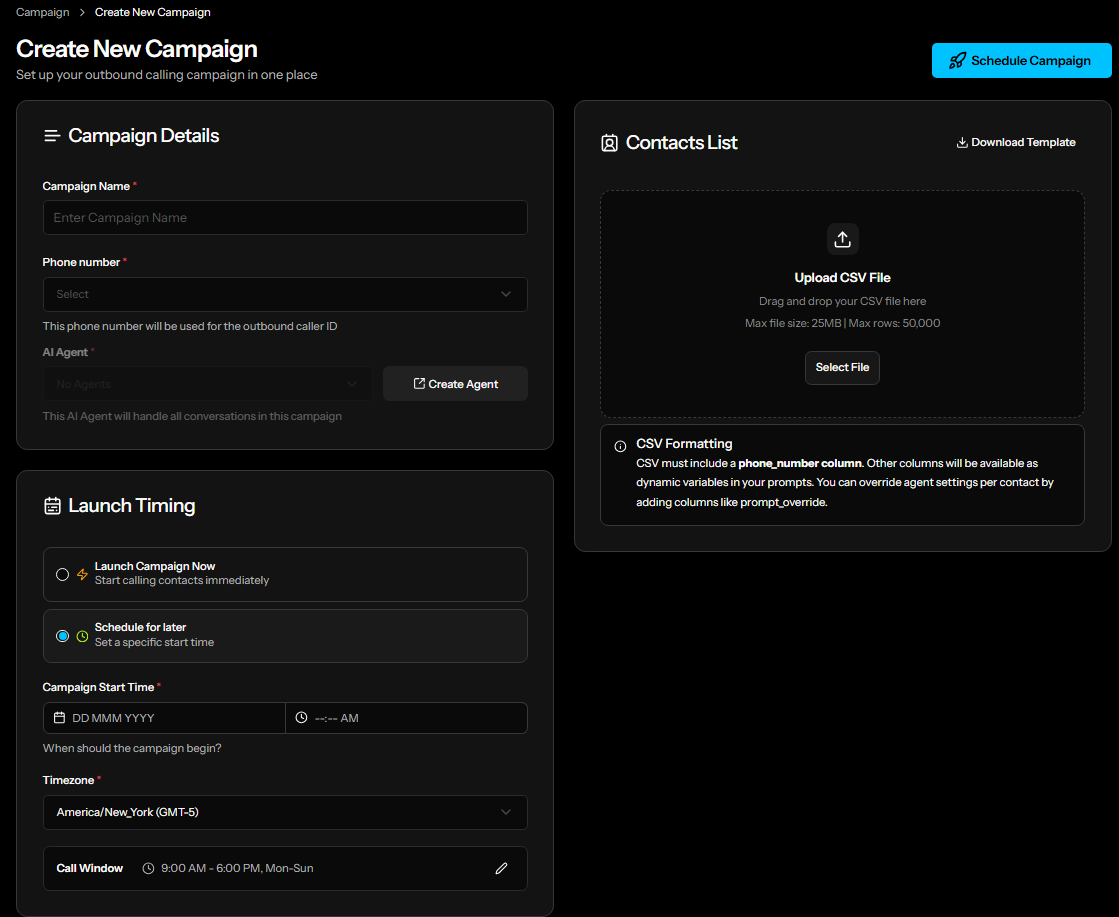This screenshot has width=1119, height=917.
Task: Click the lightning bolt icon for Launch Now
Action: (x=83, y=574)
